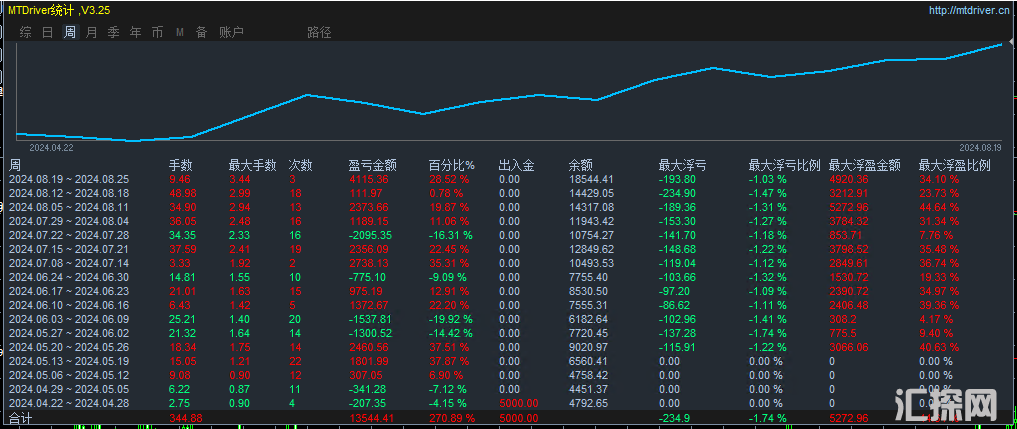The image size is (1017, 429).
Task: Click the 手数 column header
Action: point(180,165)
